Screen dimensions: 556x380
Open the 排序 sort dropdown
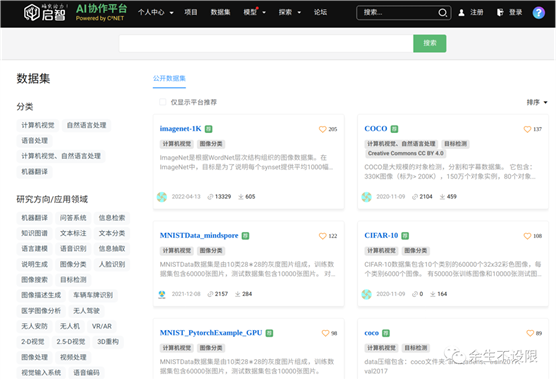tap(537, 102)
